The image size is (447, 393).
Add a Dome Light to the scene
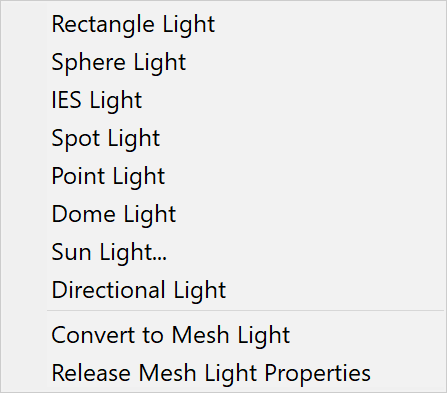pyautogui.click(x=223, y=214)
